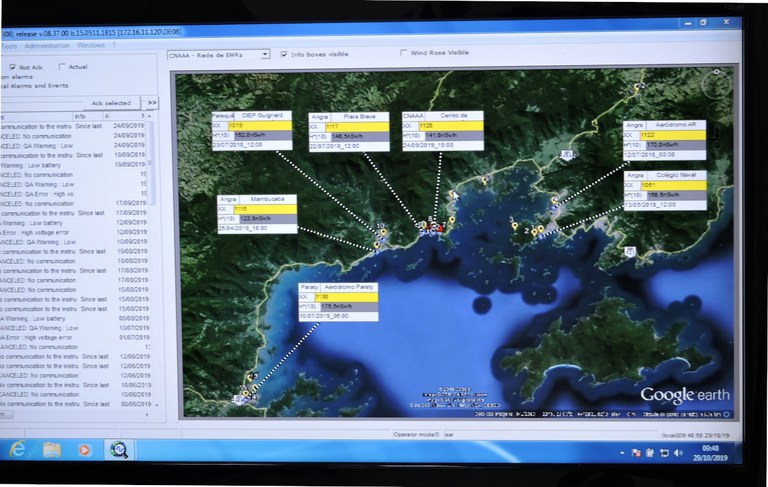This screenshot has width=768, height=487.
Task: Launch media player from the taskbar
Action: coord(85,451)
